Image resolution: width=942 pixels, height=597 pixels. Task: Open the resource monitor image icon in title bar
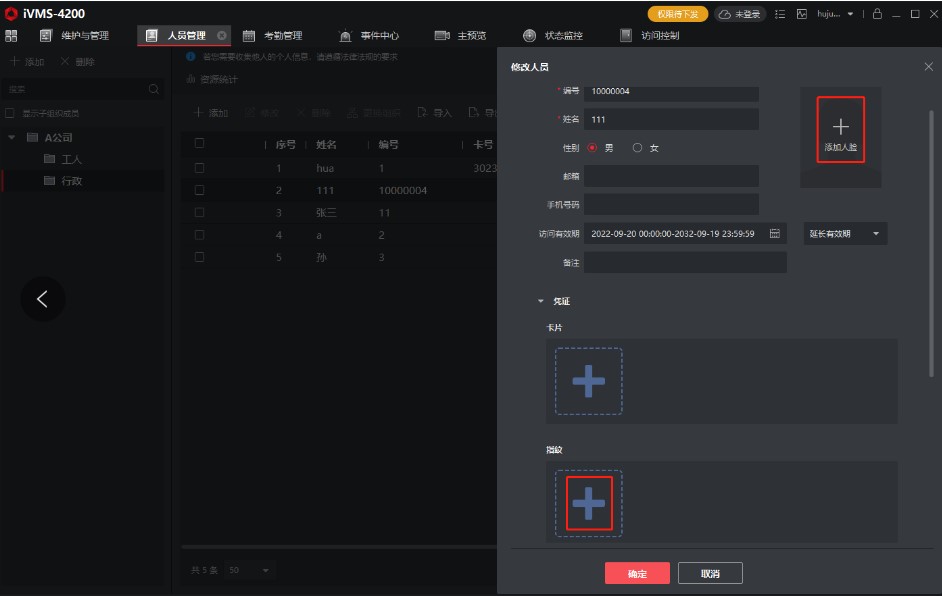(801, 14)
